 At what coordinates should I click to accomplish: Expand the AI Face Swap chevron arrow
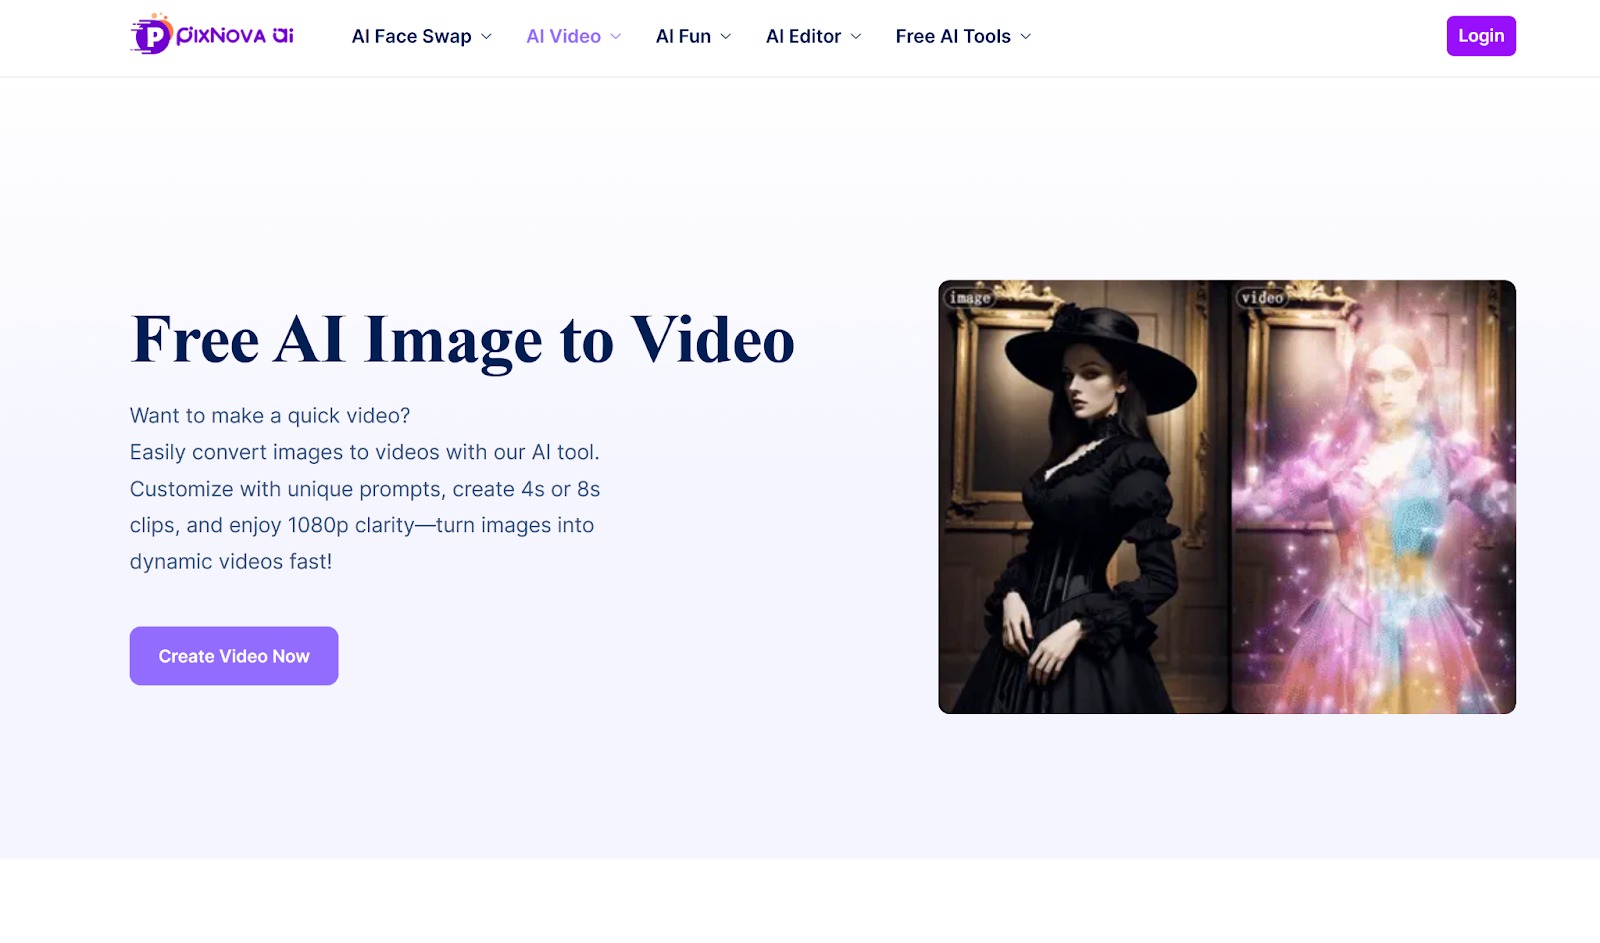tap(487, 37)
